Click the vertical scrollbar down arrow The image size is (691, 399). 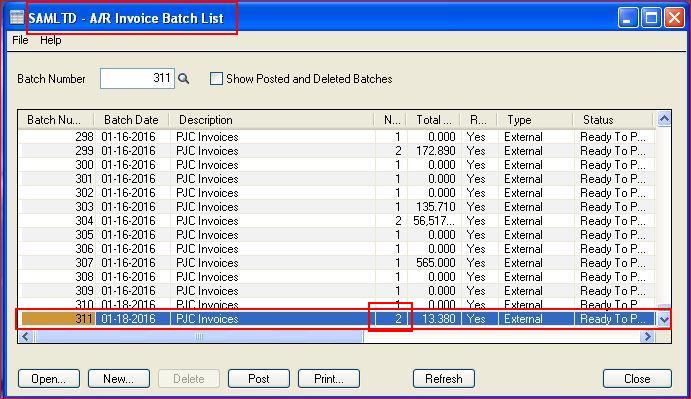(x=664, y=319)
